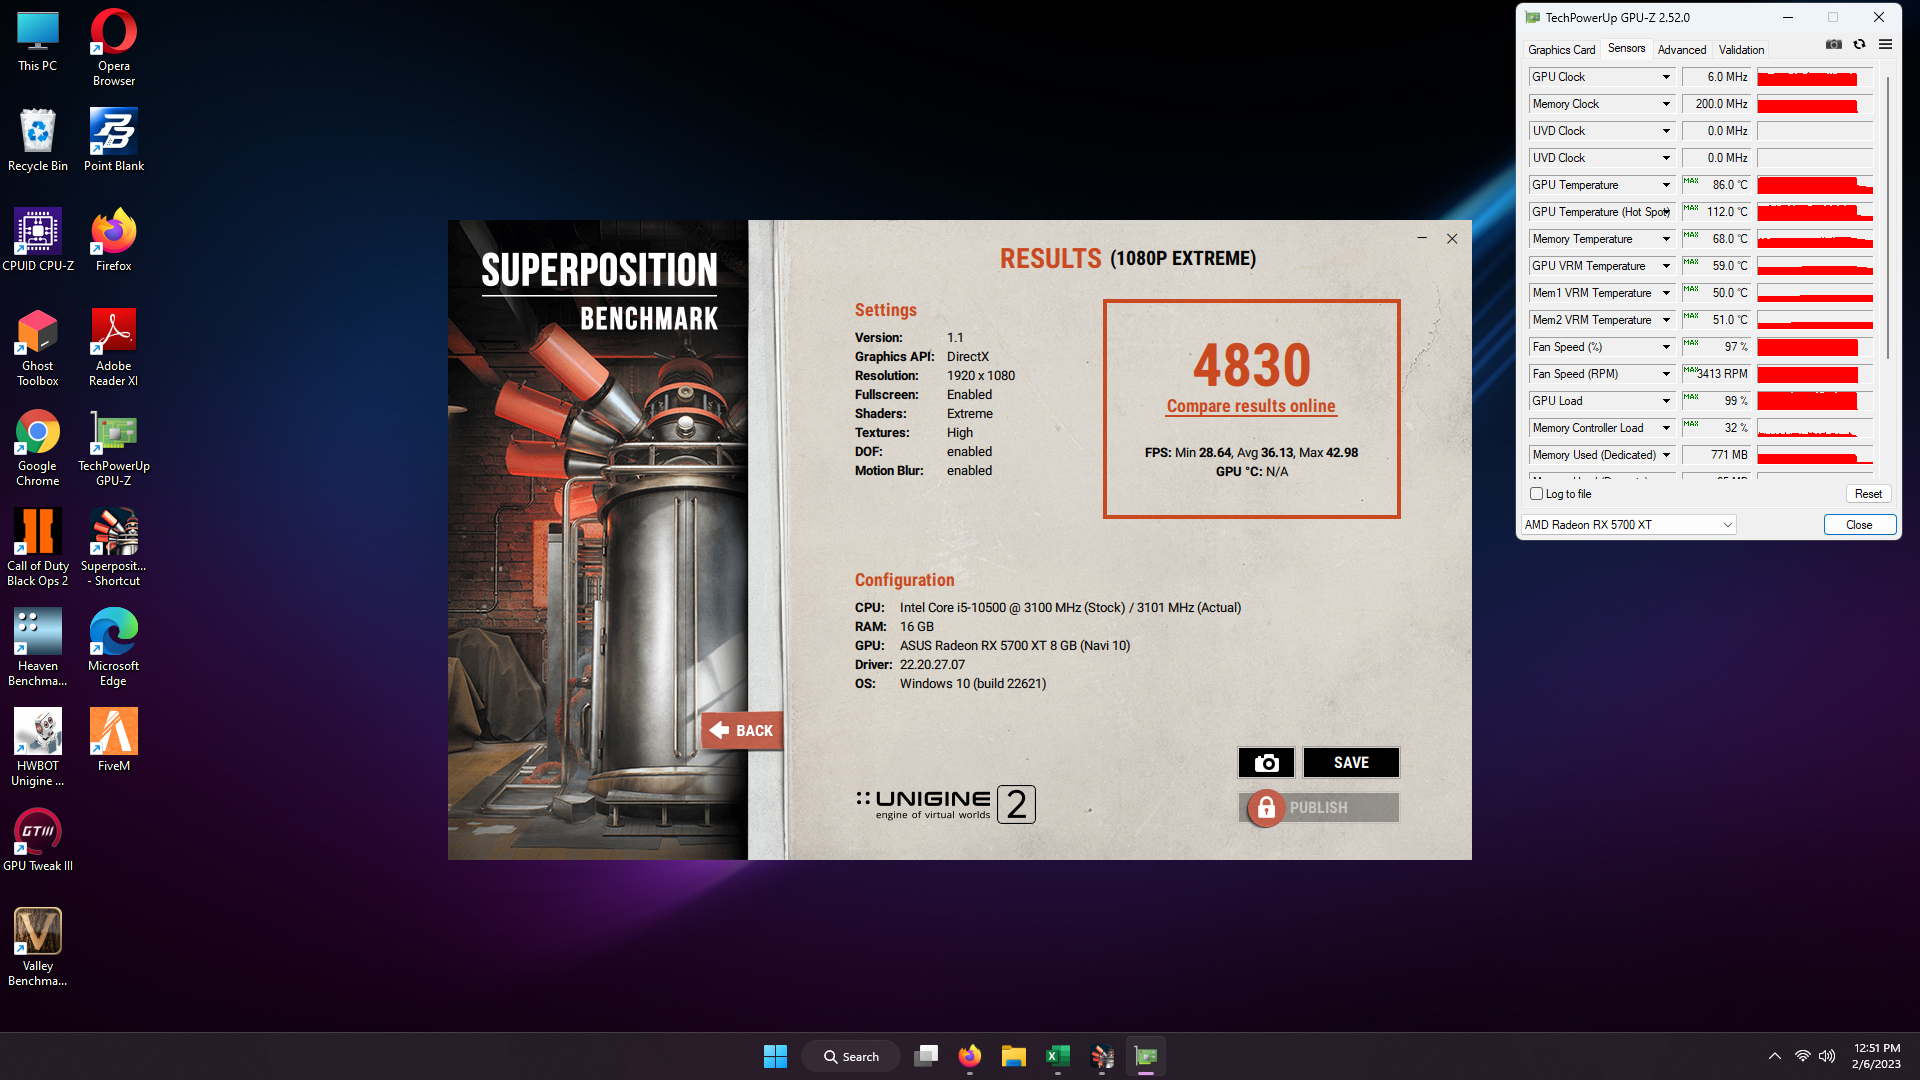Open File Explorer from the taskbar

[x=1014, y=1056]
